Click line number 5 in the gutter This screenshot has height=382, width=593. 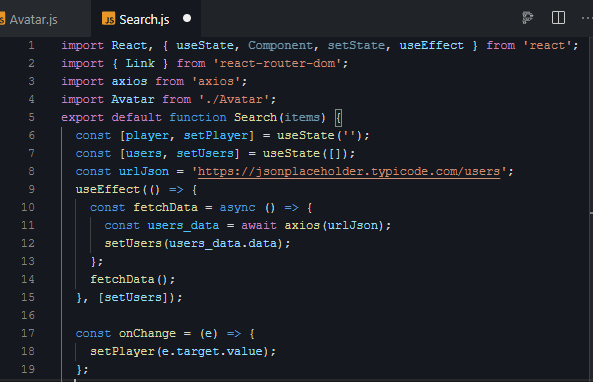click(31, 117)
